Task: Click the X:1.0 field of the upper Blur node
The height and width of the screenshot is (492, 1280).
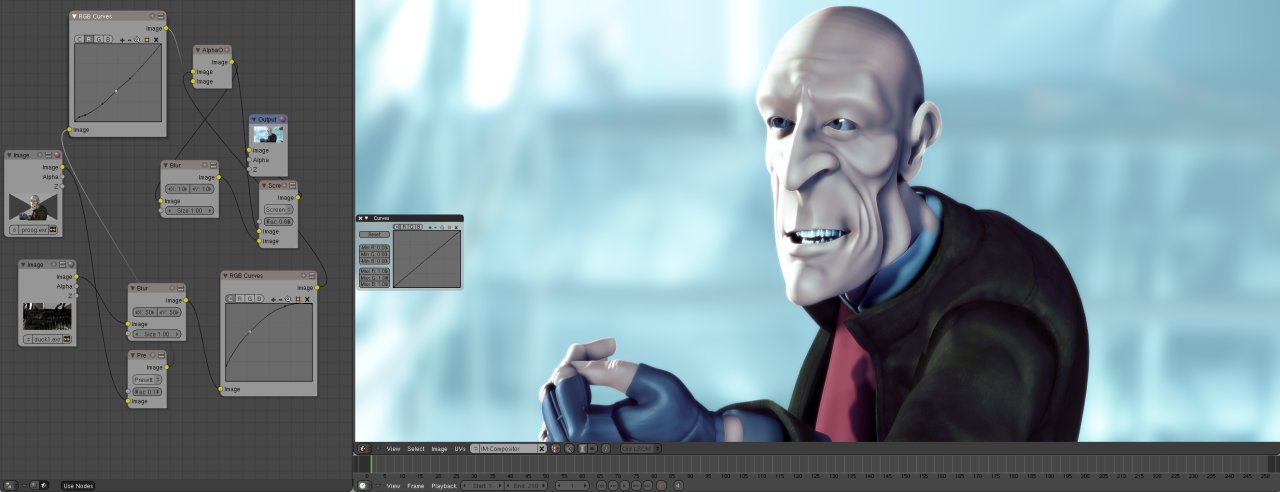Action: pyautogui.click(x=178, y=188)
